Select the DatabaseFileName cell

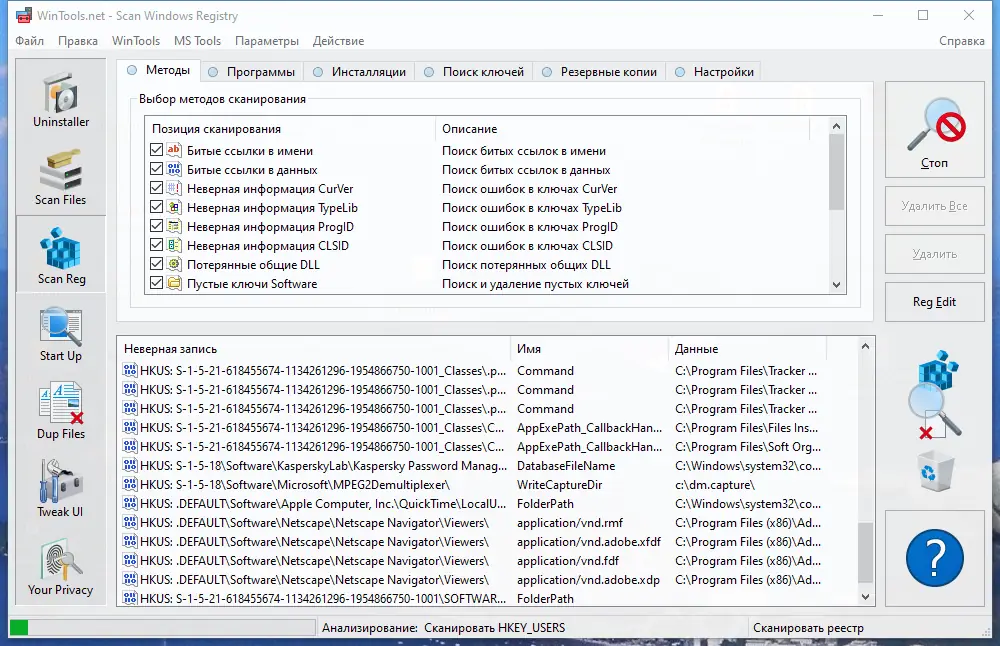pos(566,466)
